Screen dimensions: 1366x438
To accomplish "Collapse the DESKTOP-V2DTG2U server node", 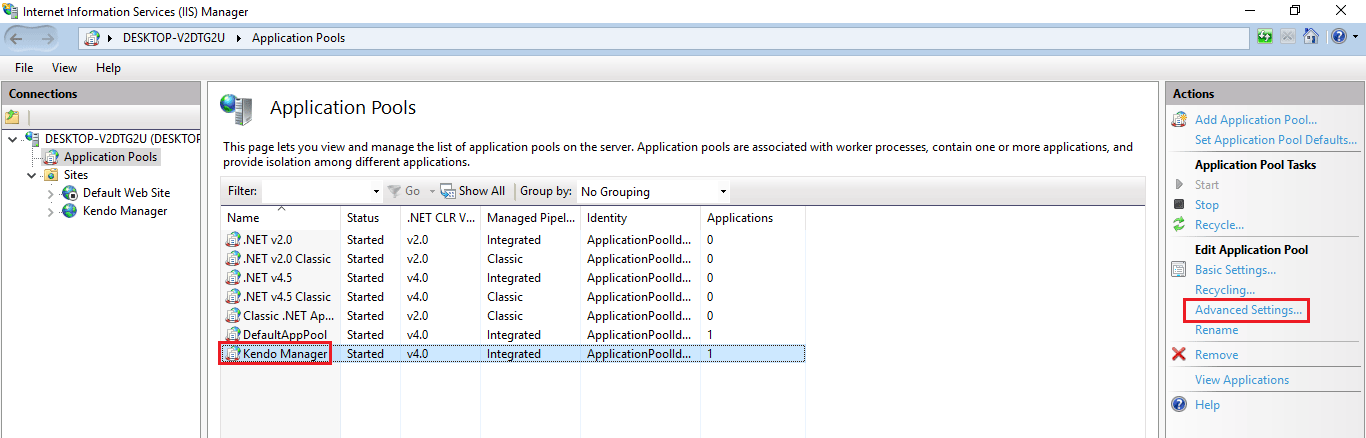I will pos(12,139).
